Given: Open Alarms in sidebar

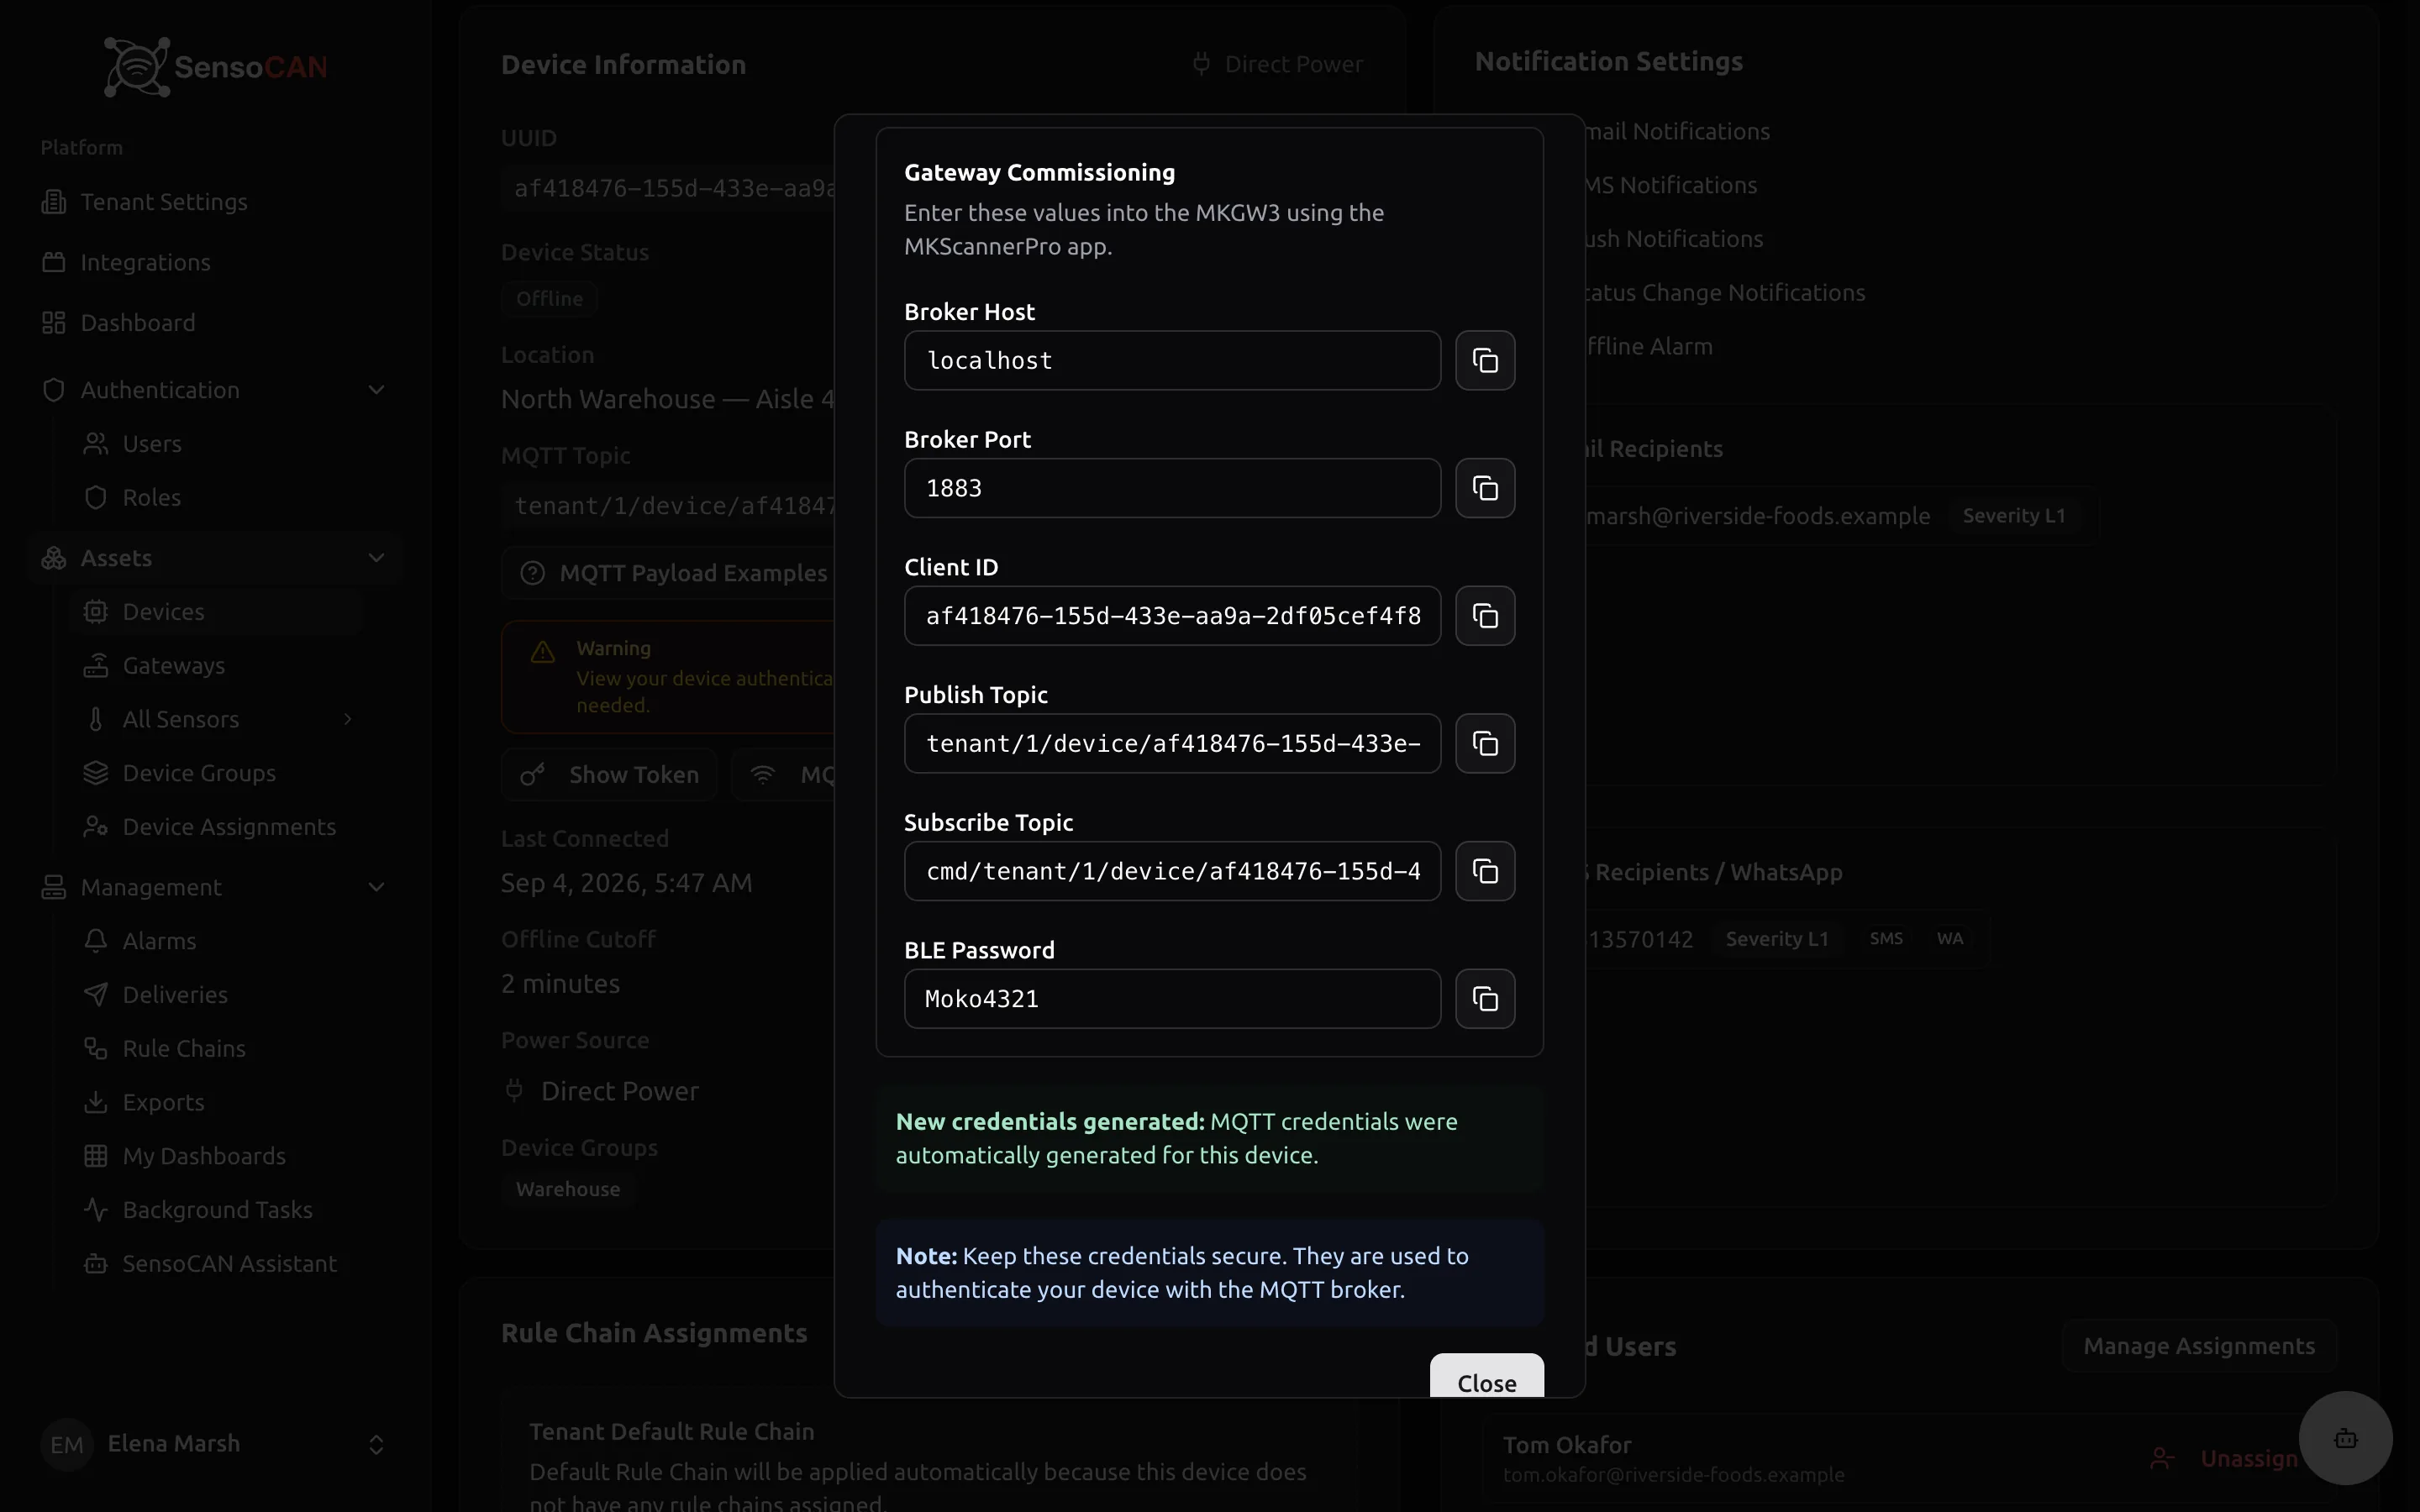Looking at the screenshot, I should click(x=216, y=941).
